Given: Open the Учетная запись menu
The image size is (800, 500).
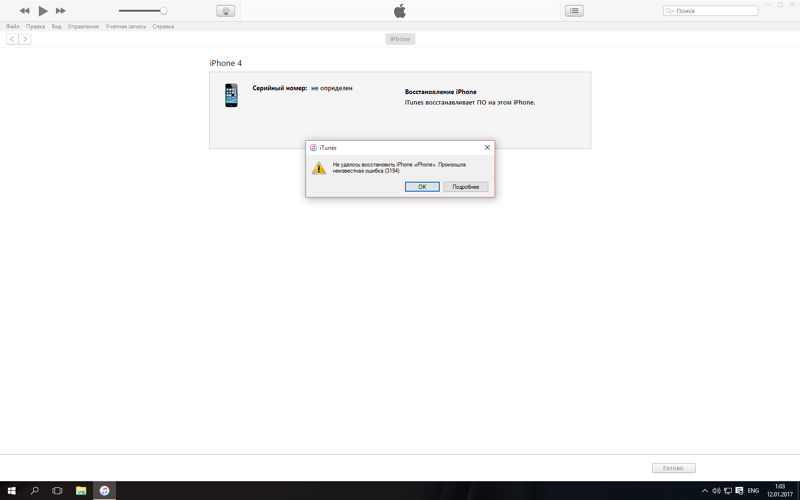Looking at the screenshot, I should click(126, 27).
